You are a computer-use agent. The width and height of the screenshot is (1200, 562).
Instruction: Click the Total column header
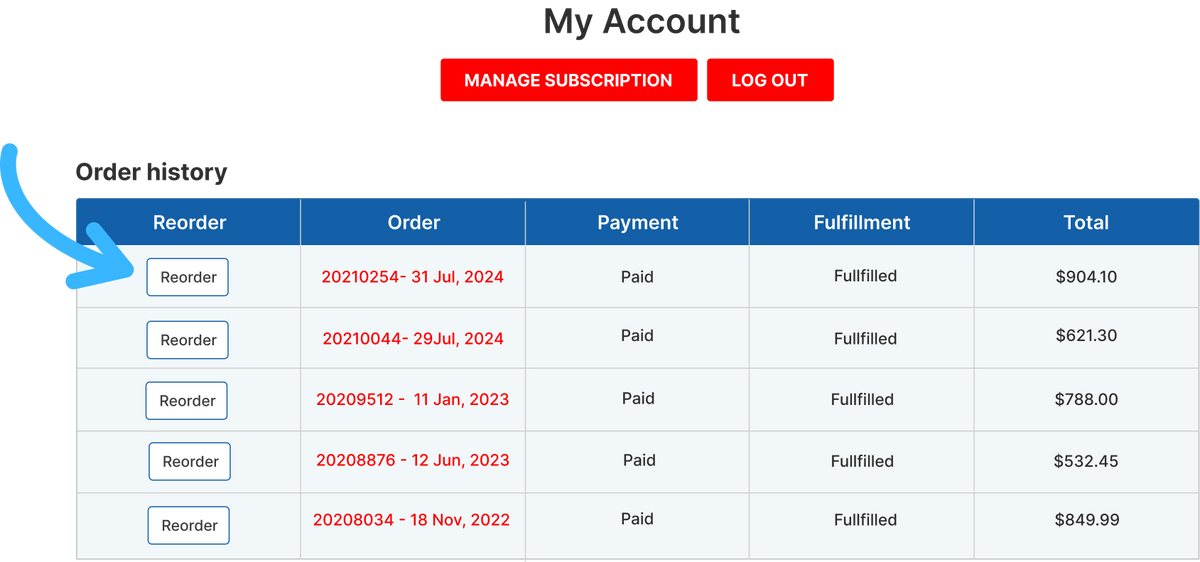[1086, 222]
